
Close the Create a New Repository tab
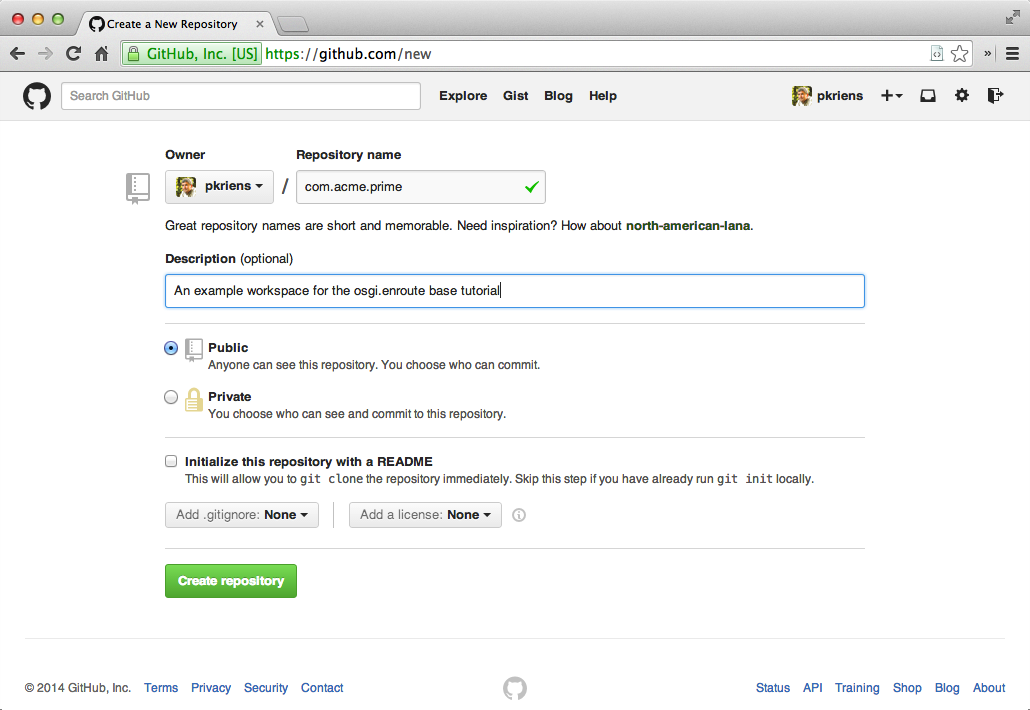pos(259,24)
